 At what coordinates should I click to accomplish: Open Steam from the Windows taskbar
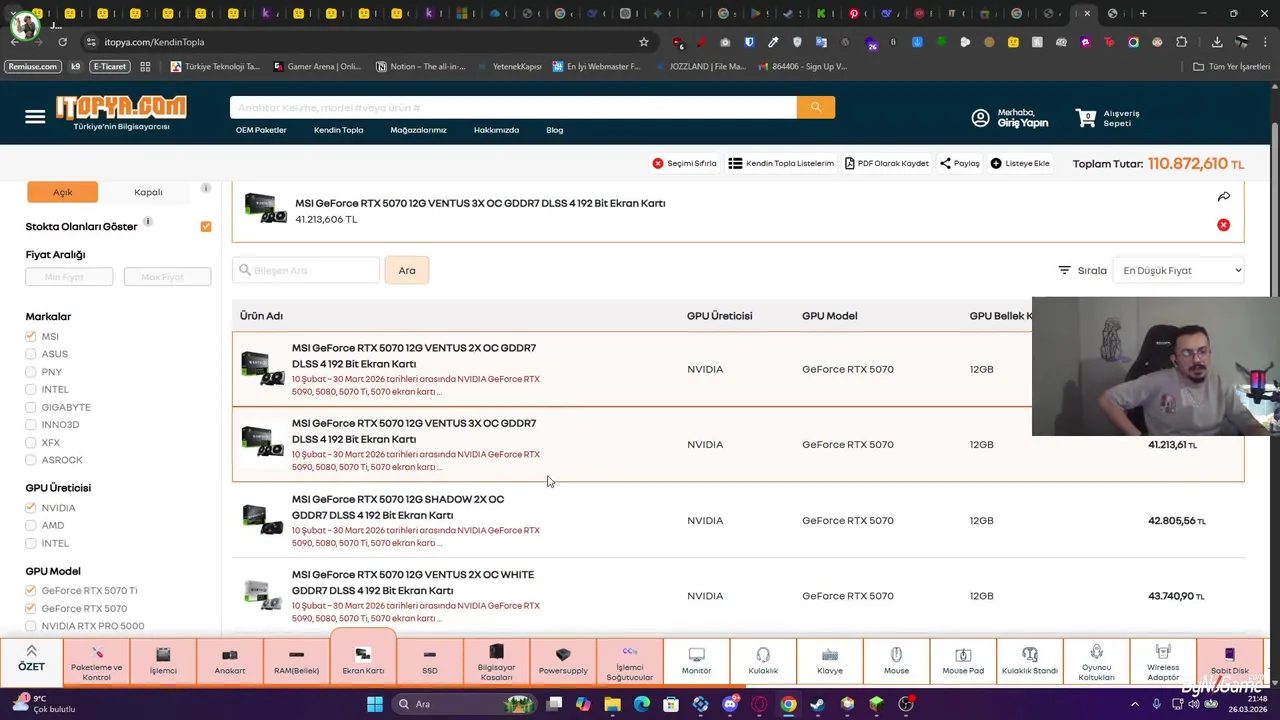[817, 704]
